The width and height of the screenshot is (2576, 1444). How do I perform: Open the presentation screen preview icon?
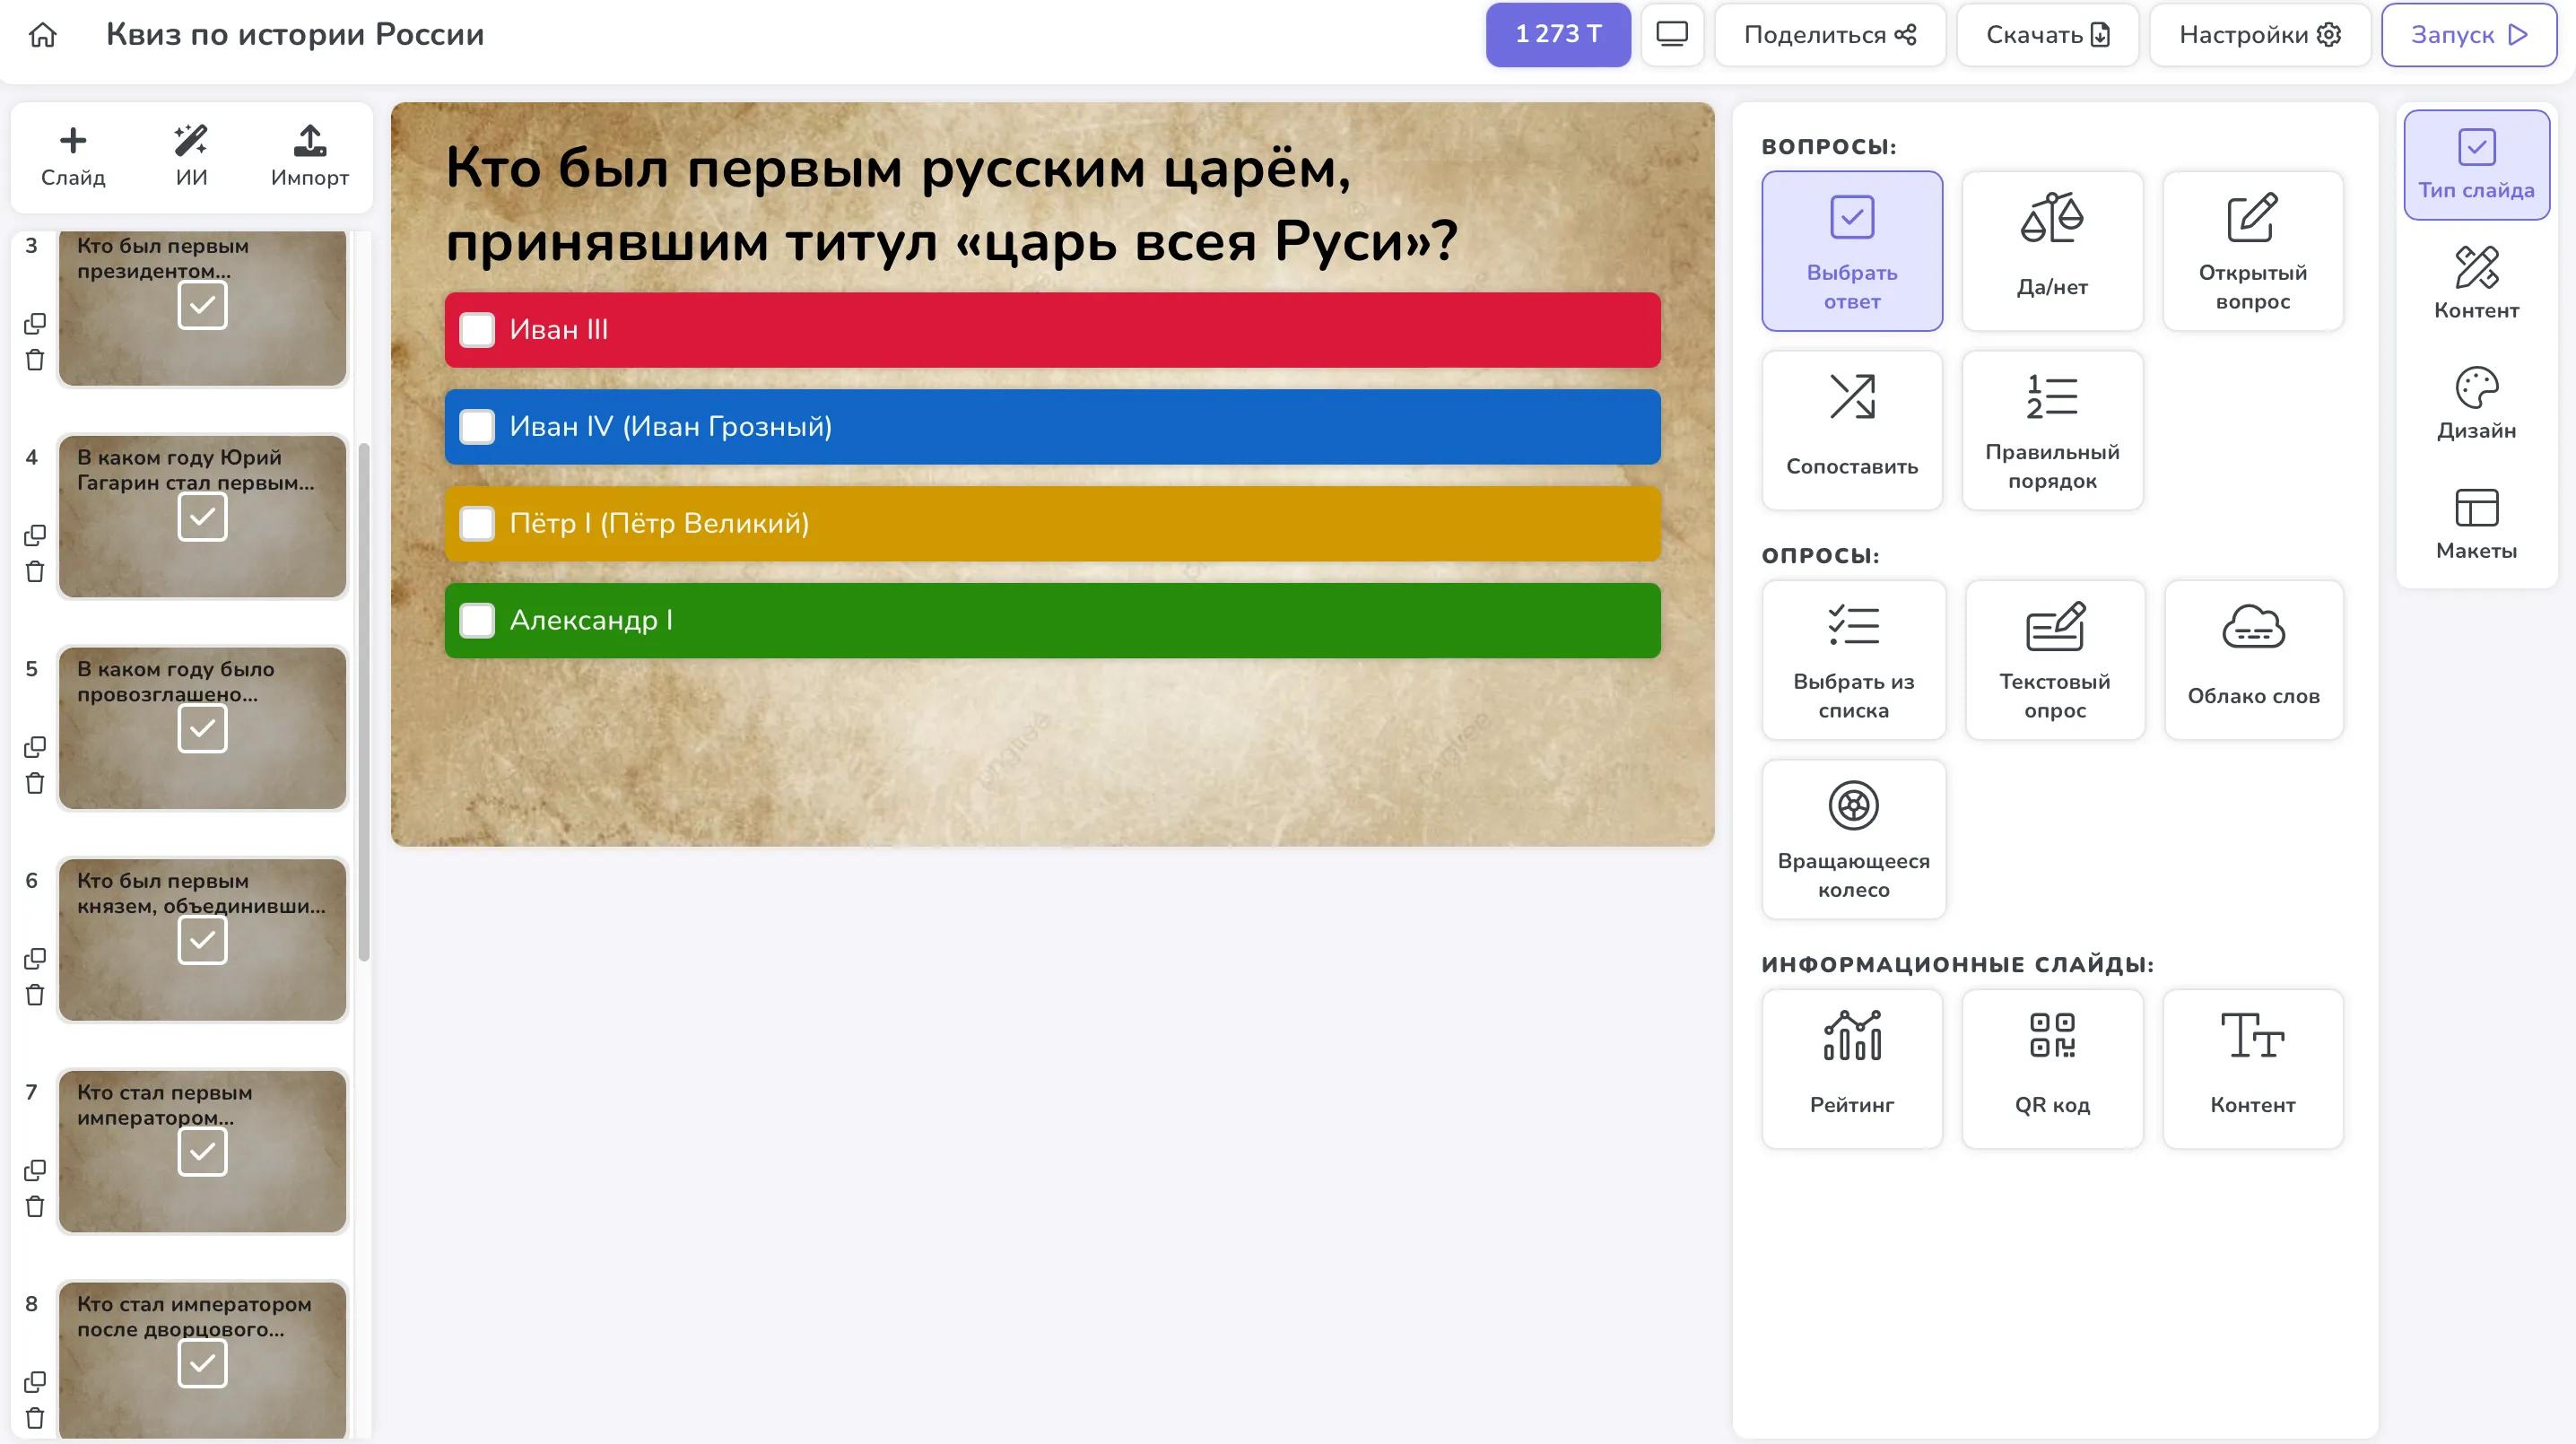(1671, 35)
